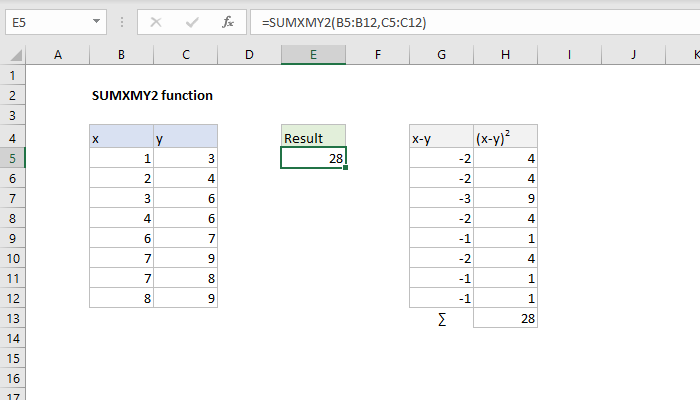Select row 7 header
Viewport: 700px width, 400px height.
pos(12,198)
